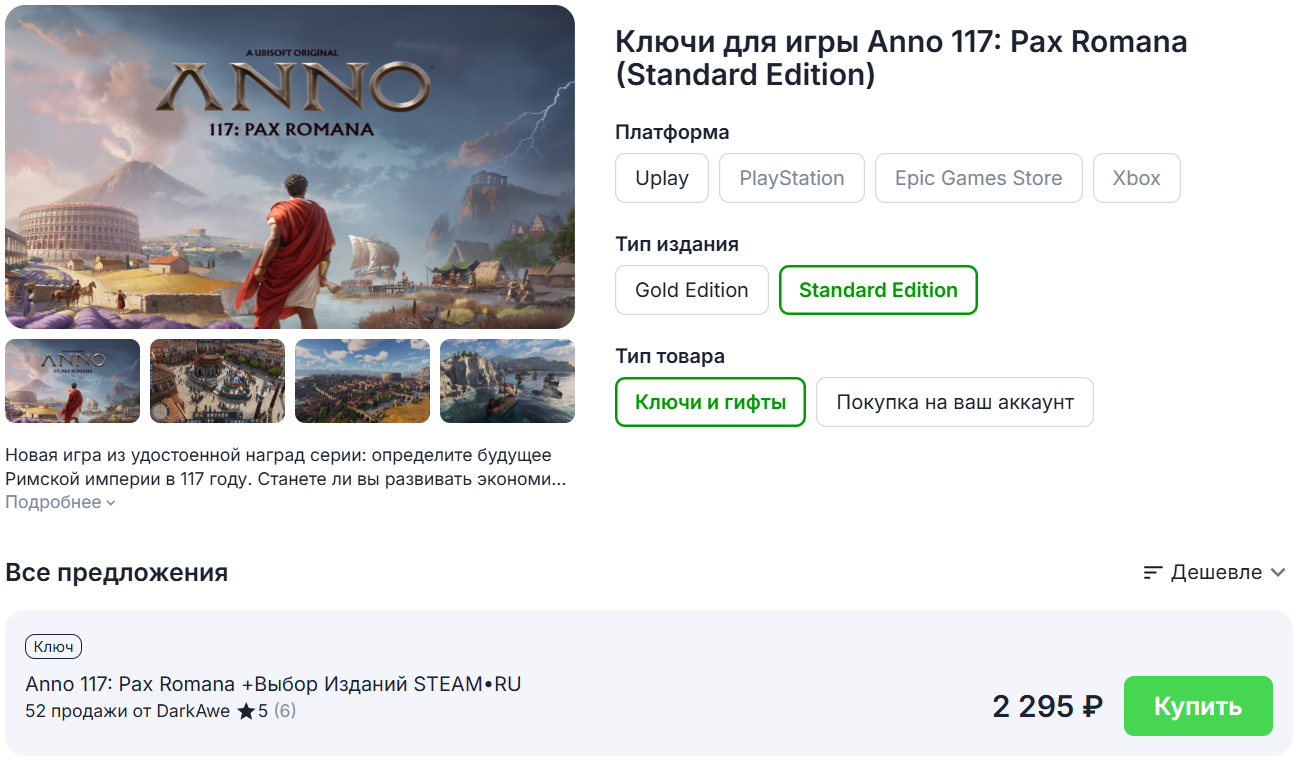Image resolution: width=1300 pixels, height=762 pixels.
Task: Open the first thumbnail with Anno cover art
Action: [x=72, y=381]
